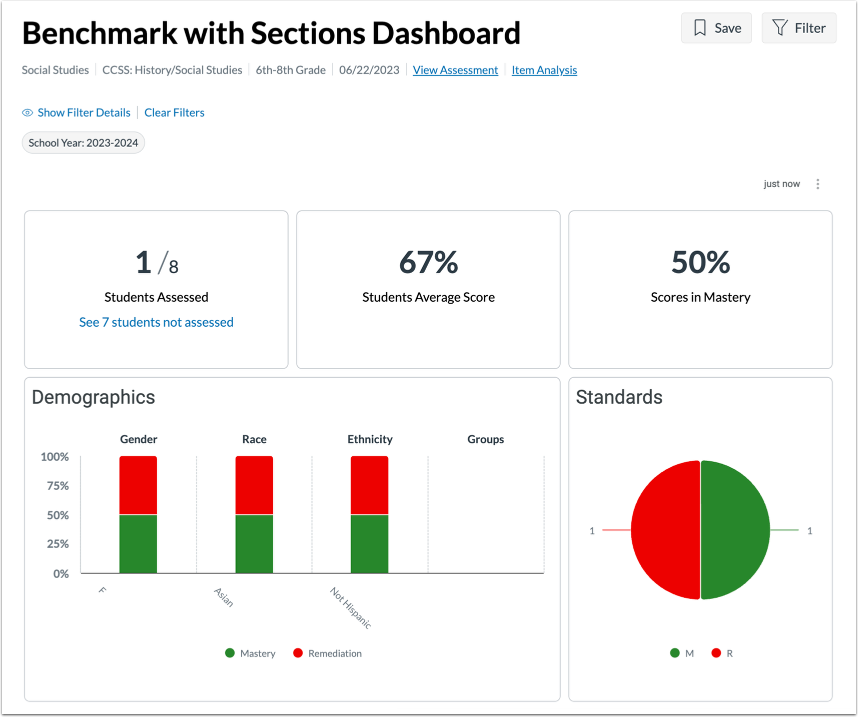
Task: Open View Assessment link
Action: [x=455, y=70]
